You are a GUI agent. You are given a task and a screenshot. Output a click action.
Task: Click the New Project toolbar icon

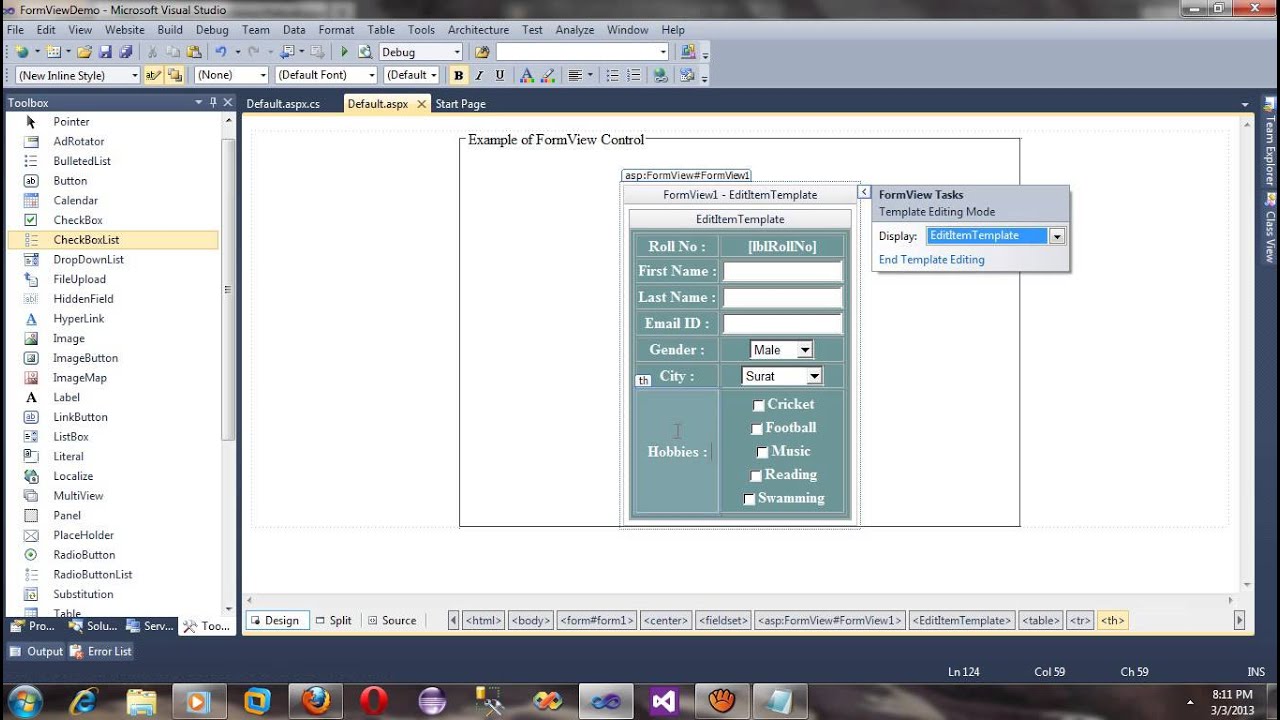point(21,52)
